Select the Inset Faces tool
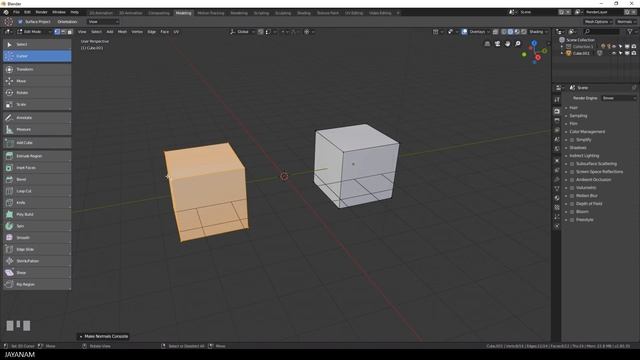640x360 pixels. coord(37,168)
